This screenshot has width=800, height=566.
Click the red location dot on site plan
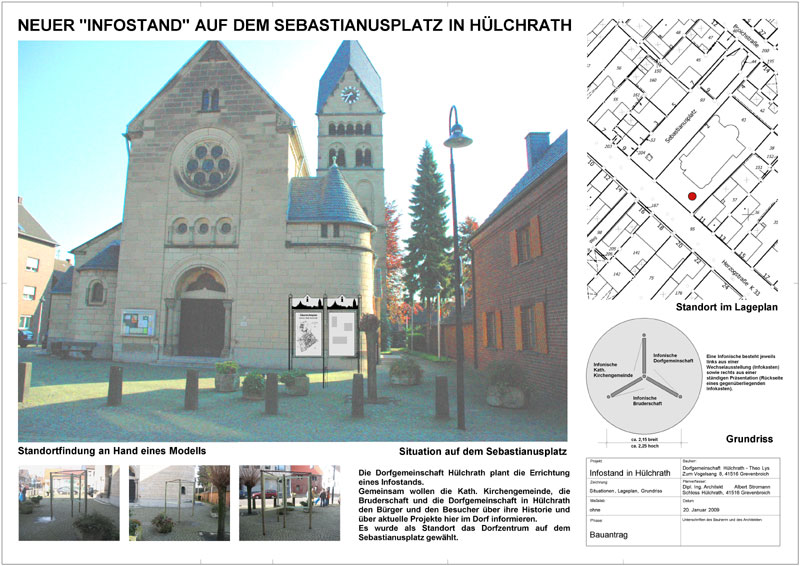pyautogui.click(x=691, y=198)
